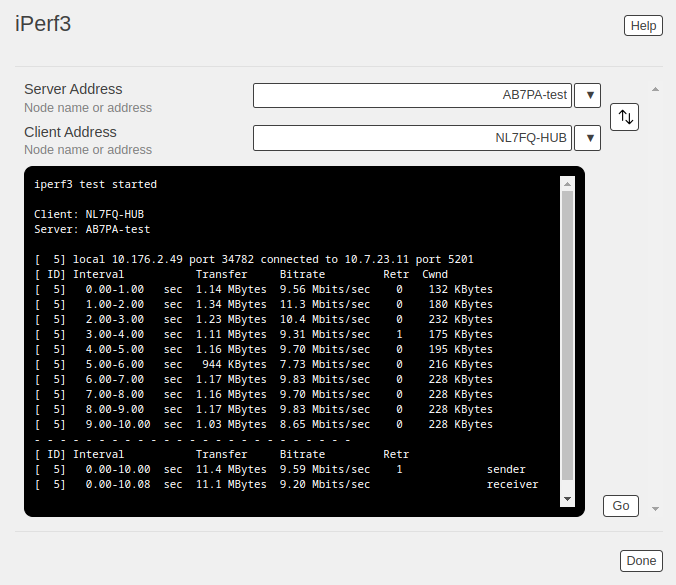Click the Server Address field AB7PA-test

tap(413, 95)
